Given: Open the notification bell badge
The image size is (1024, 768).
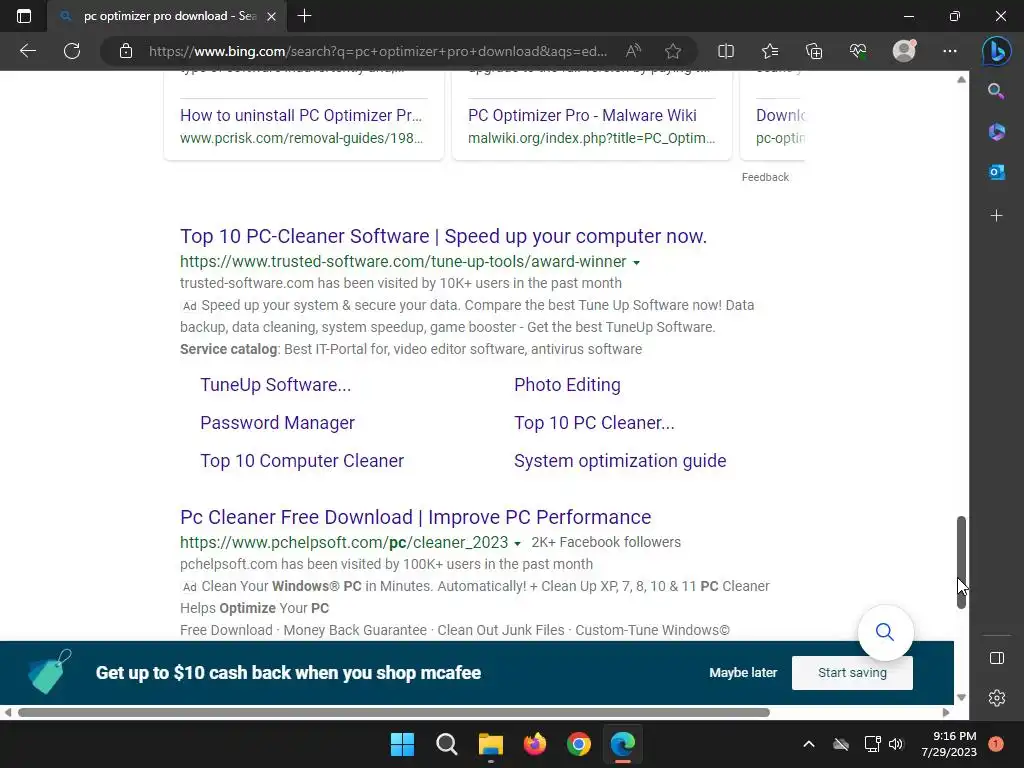Looking at the screenshot, I should pos(996,744).
